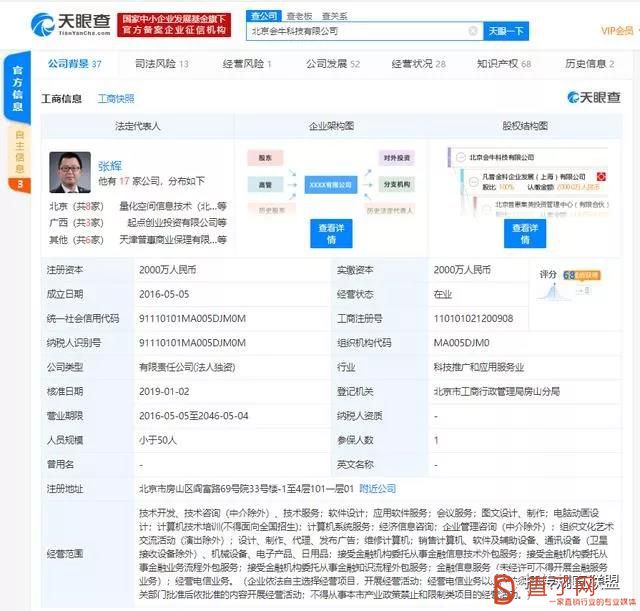Select the 北京市工商行政管理局房山分局 value
This screenshot has height=611, width=640.
tap(496, 392)
